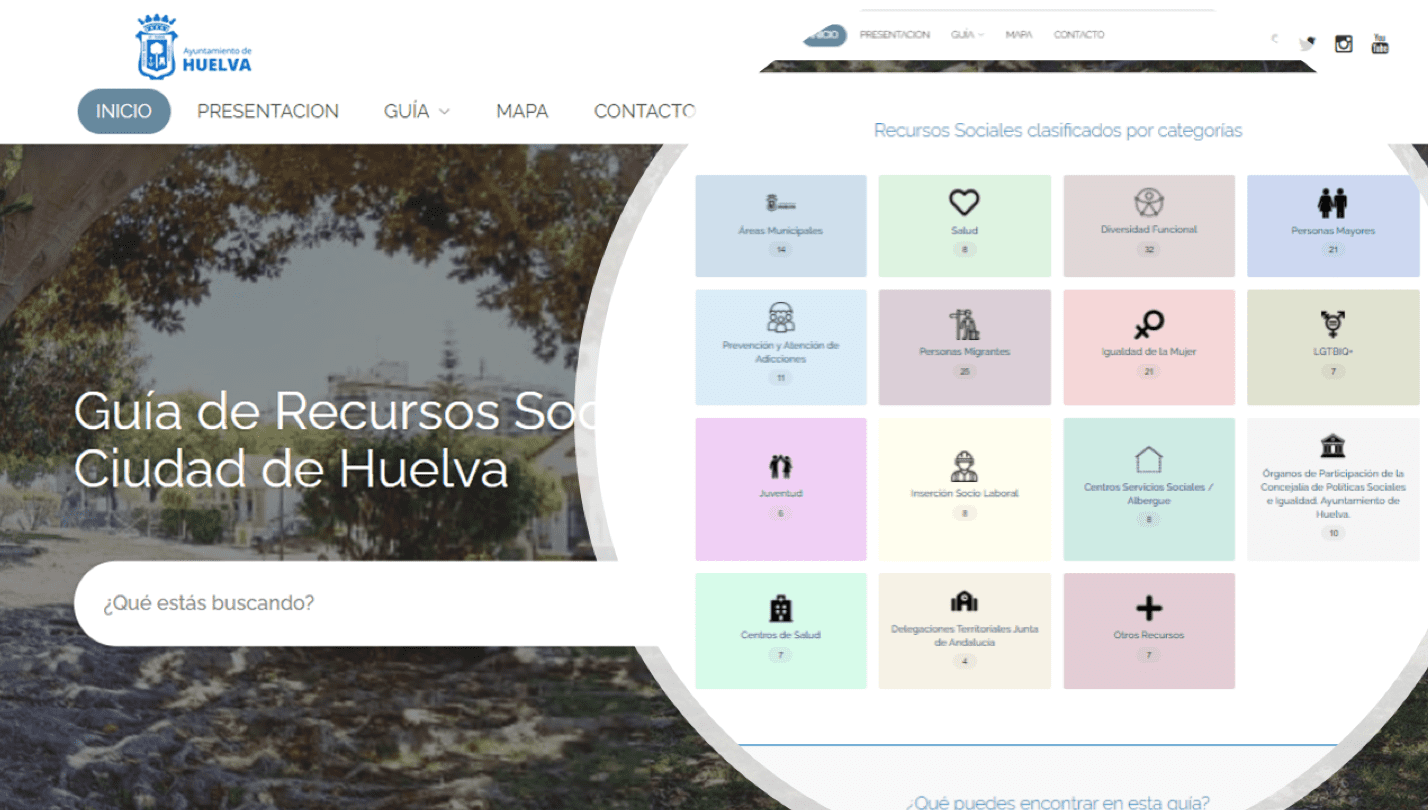Select the Otros Recursos plus icon
The image size is (1428, 810).
pyautogui.click(x=1149, y=608)
